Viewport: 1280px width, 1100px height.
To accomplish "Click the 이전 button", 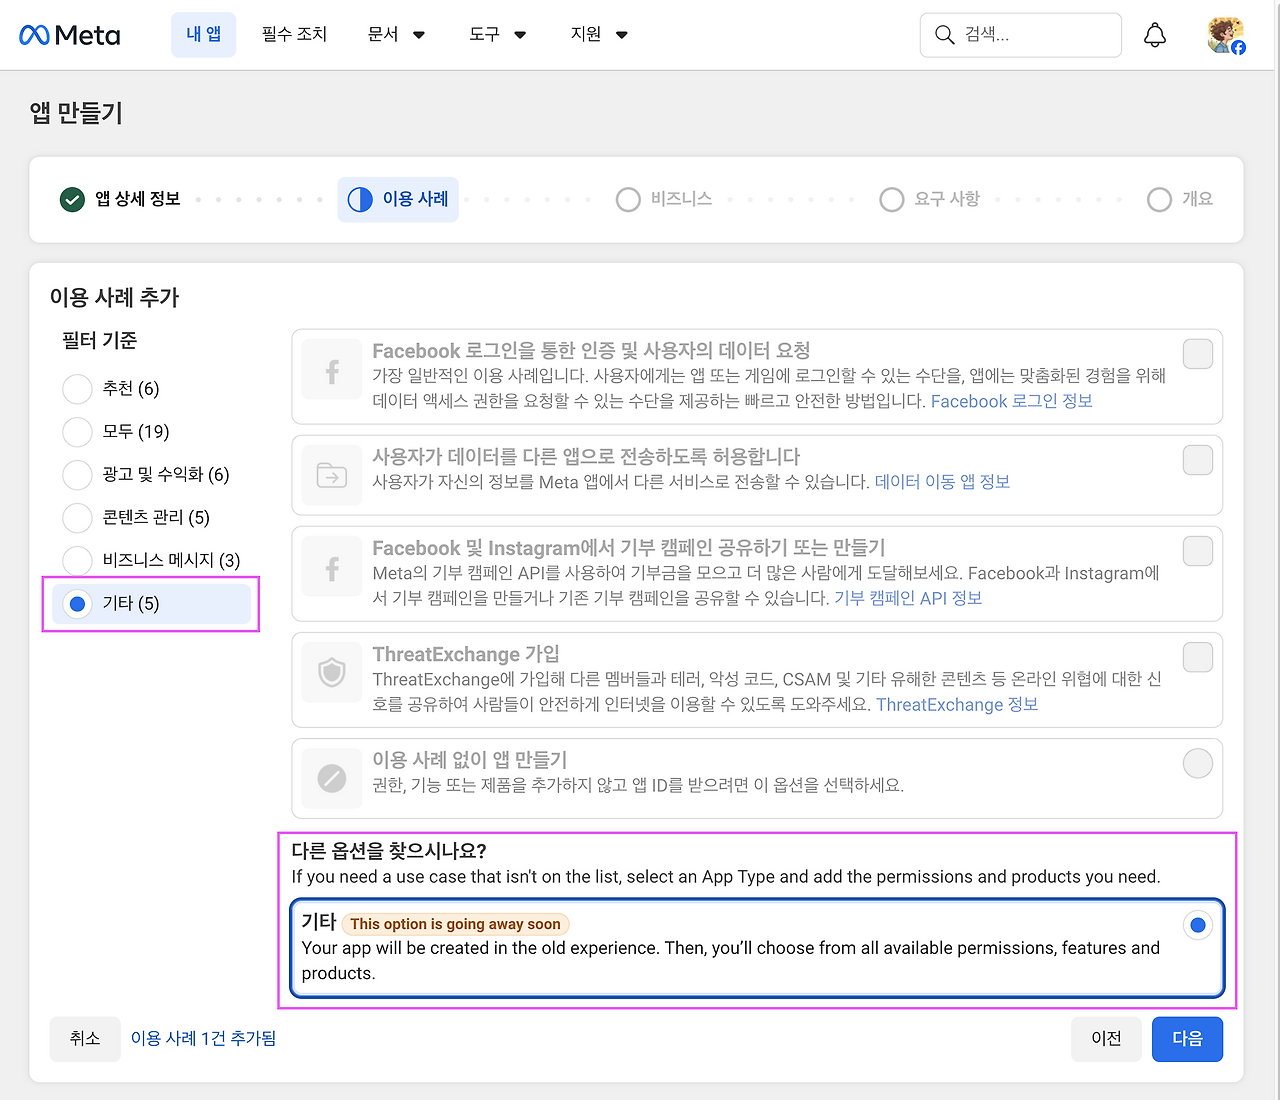I will (1106, 1039).
